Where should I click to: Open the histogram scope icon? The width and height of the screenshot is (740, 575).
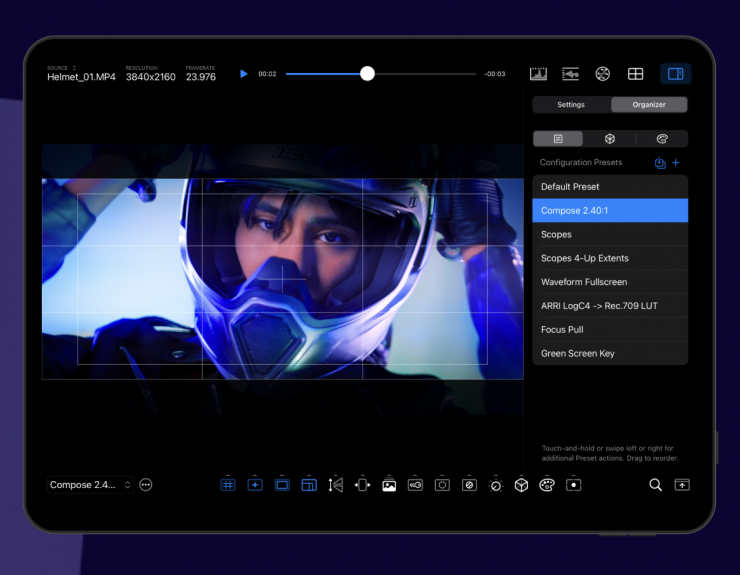(x=538, y=74)
